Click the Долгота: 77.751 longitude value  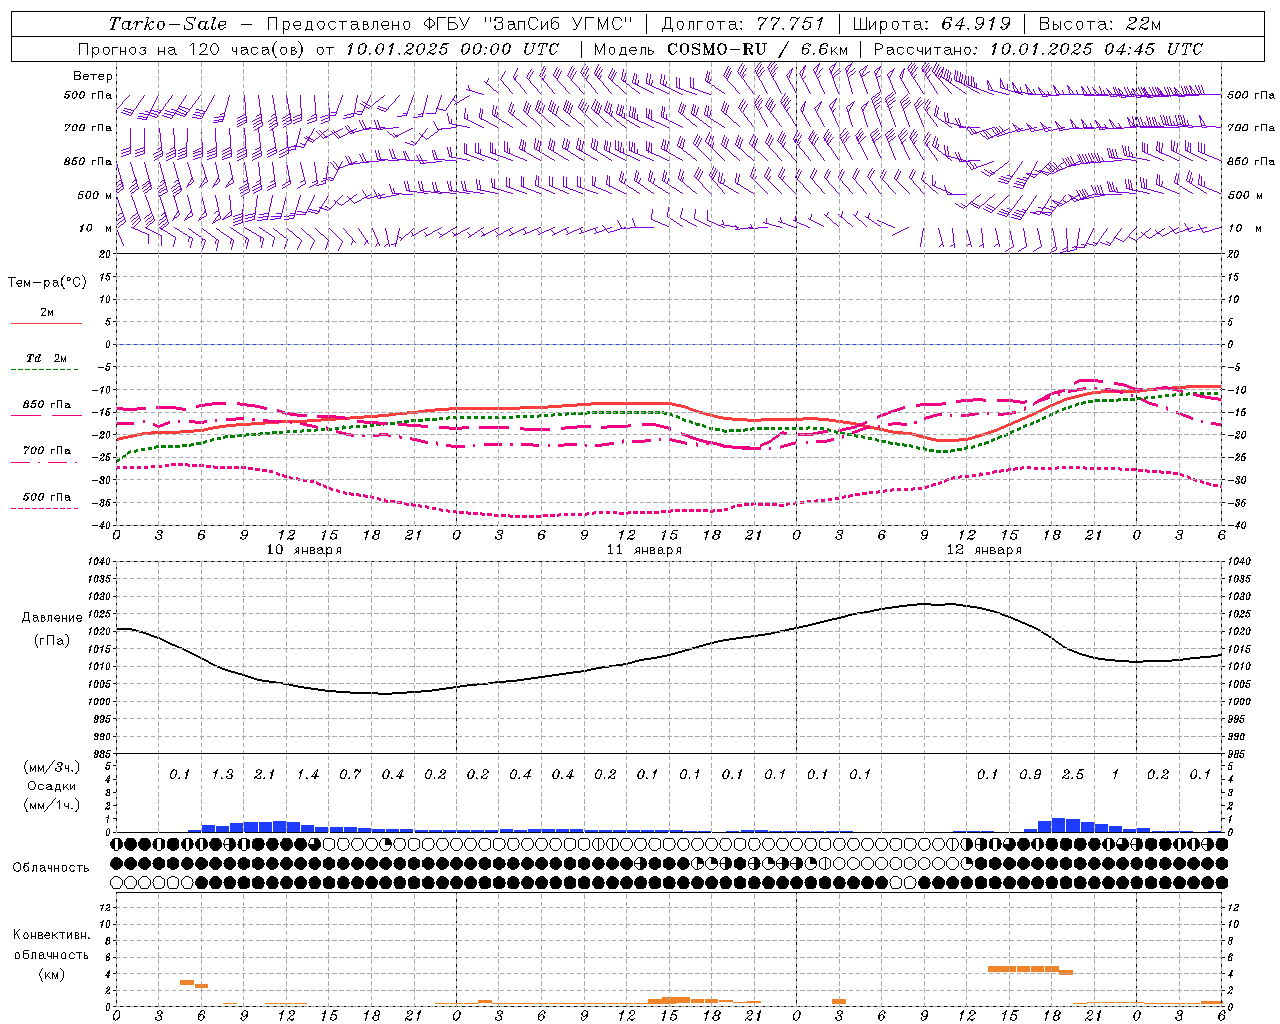[x=743, y=24]
